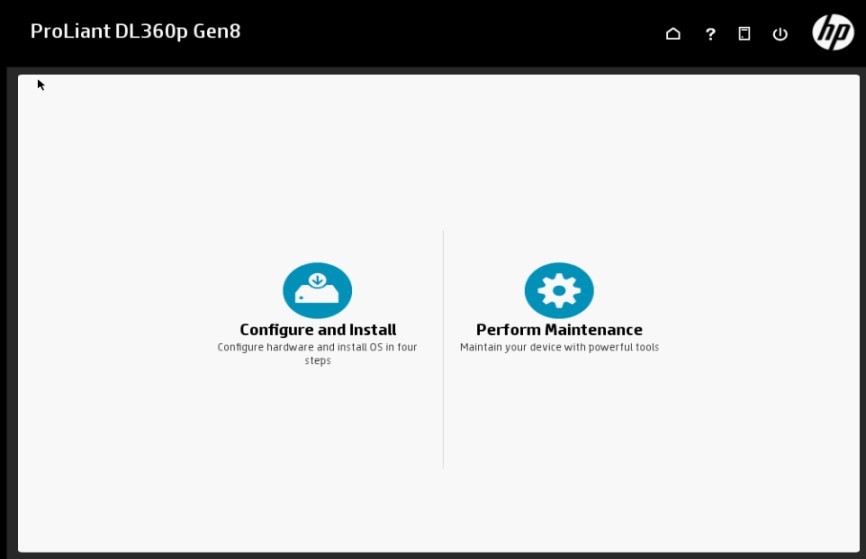Click 'Maintain your device with powerful tools' text

click(559, 348)
